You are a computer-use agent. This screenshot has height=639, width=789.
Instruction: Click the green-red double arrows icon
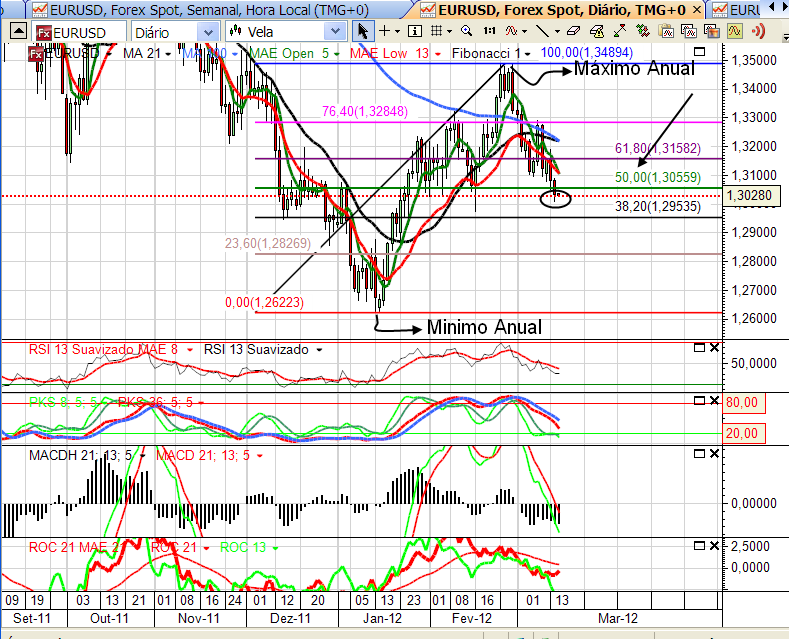[643, 31]
